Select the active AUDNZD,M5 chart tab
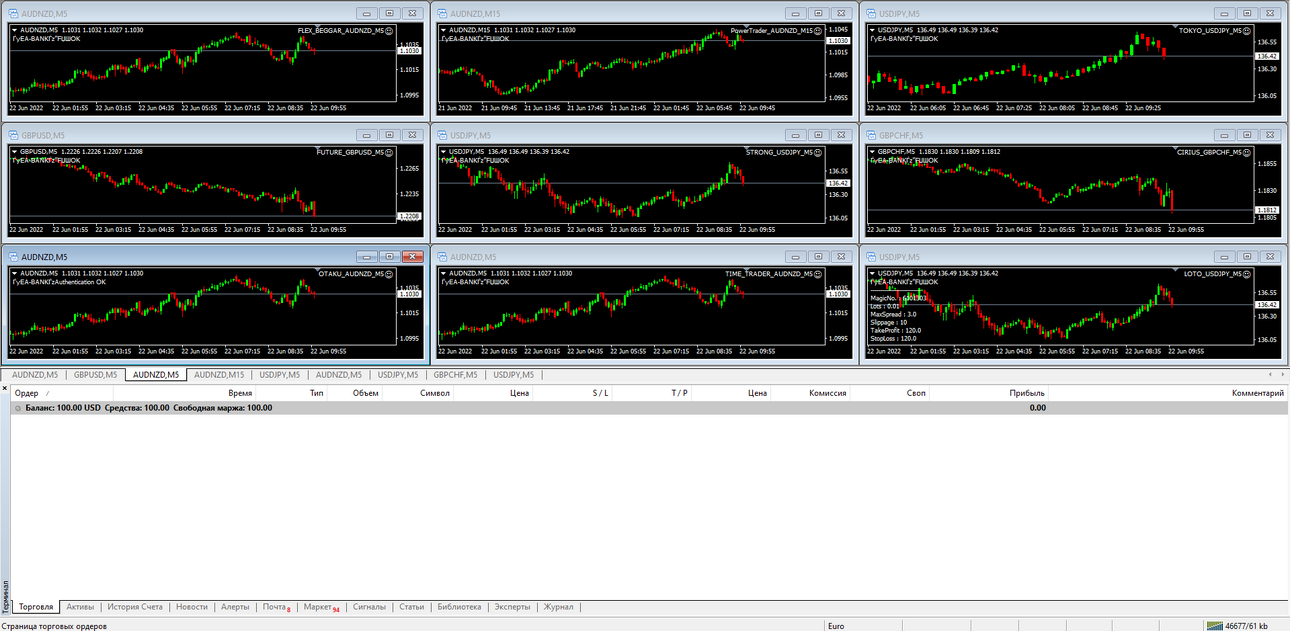 click(x=156, y=375)
